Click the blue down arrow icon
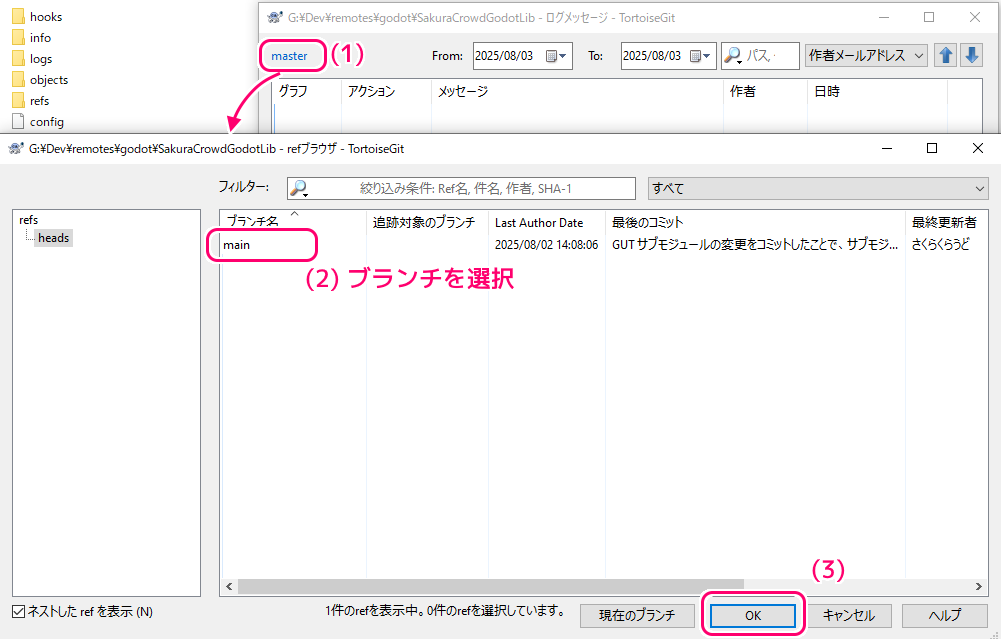This screenshot has width=1001, height=639. click(x=971, y=56)
